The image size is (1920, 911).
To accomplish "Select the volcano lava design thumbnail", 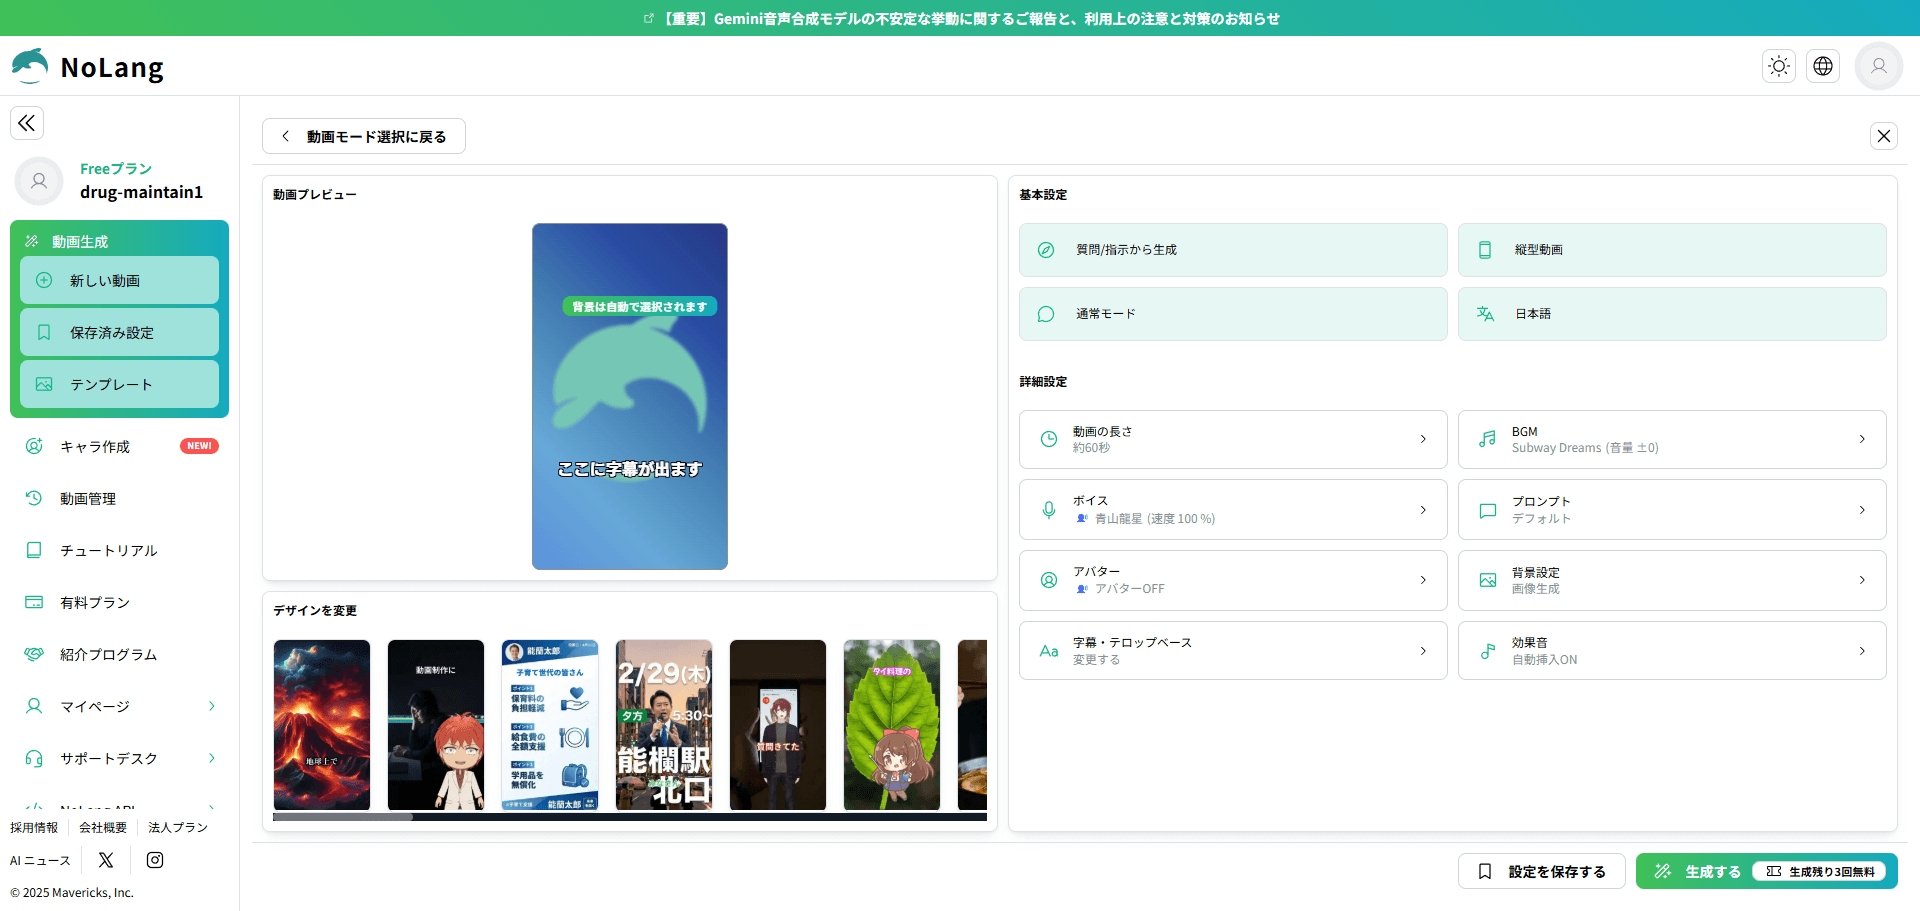I will click(x=322, y=725).
